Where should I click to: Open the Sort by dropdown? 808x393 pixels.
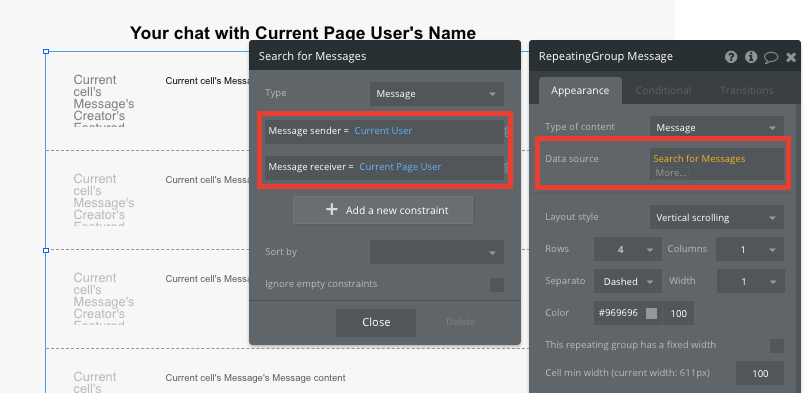(436, 252)
